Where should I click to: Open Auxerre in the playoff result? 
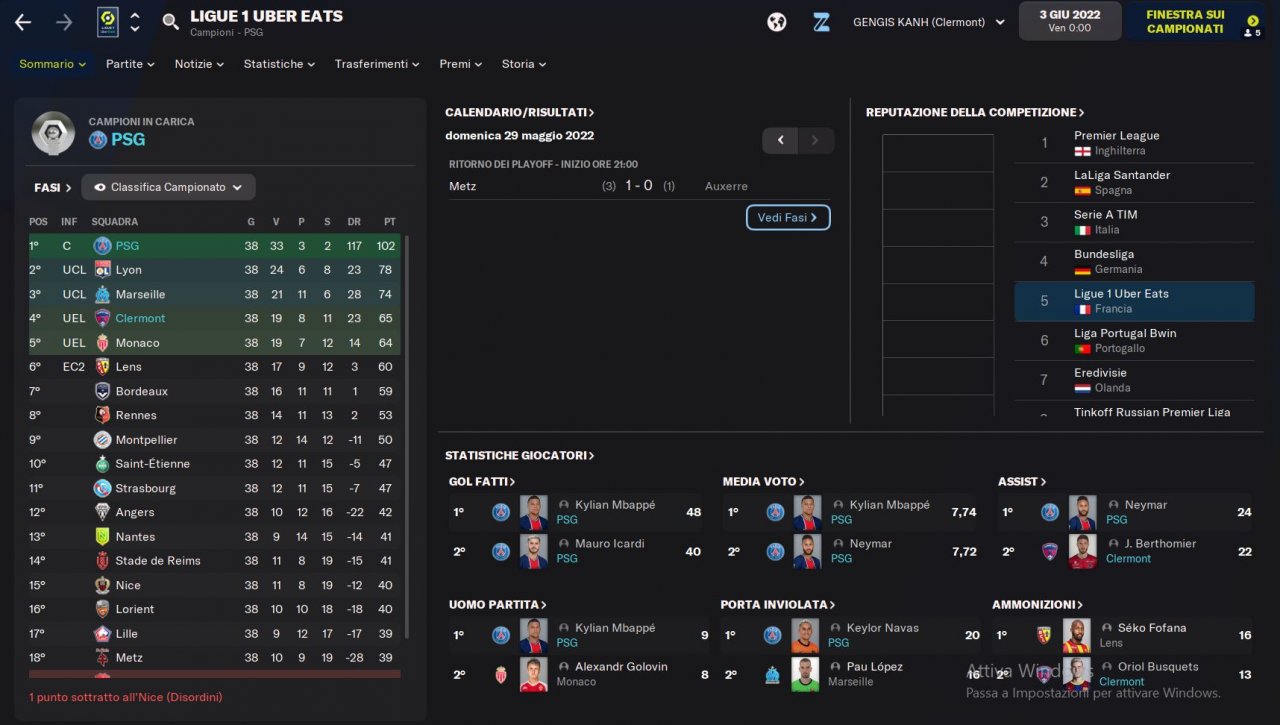(x=726, y=186)
